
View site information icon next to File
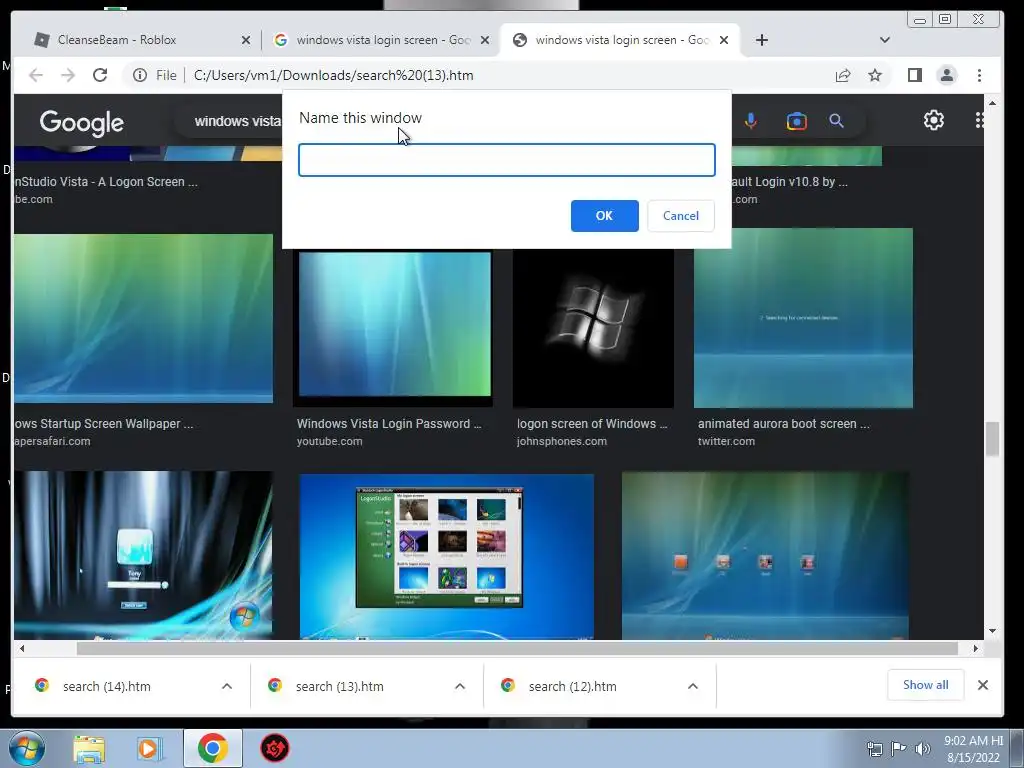click(140, 75)
